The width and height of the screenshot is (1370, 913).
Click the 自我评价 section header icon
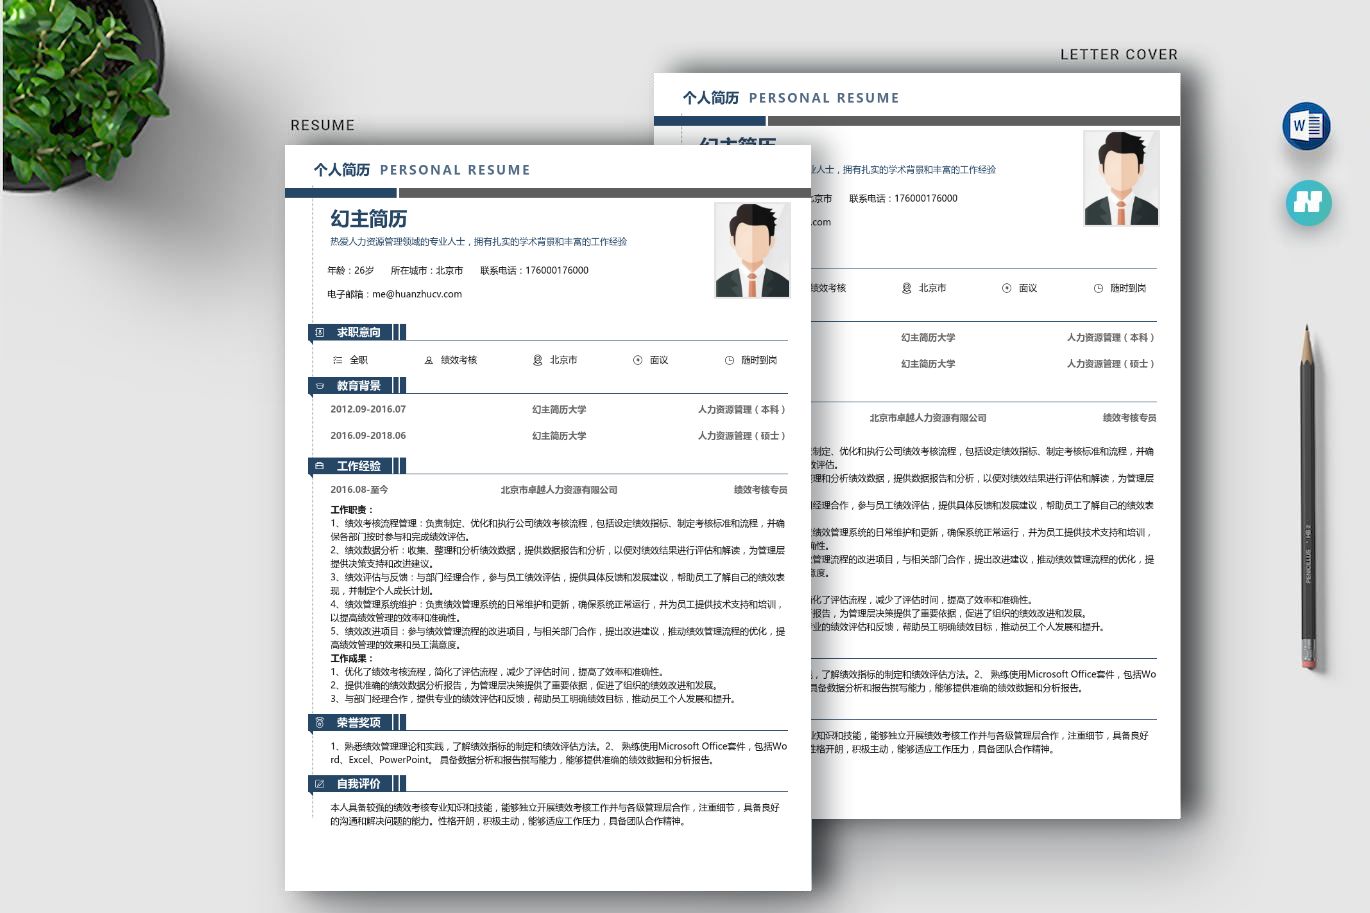(x=320, y=784)
